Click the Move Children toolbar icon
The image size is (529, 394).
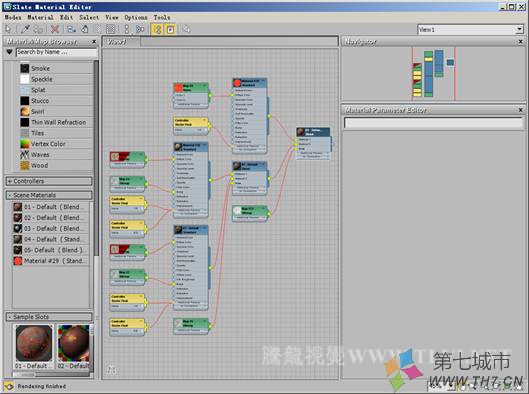tap(71, 29)
